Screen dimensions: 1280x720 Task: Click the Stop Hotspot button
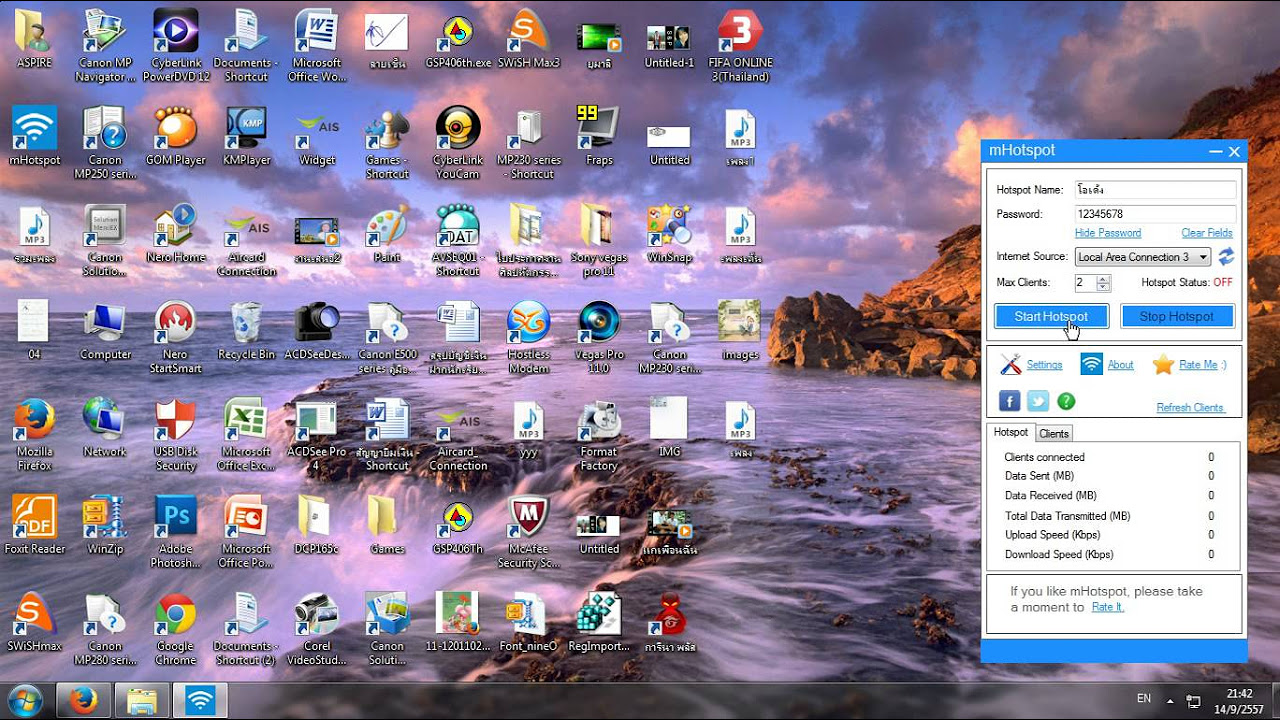1177,316
